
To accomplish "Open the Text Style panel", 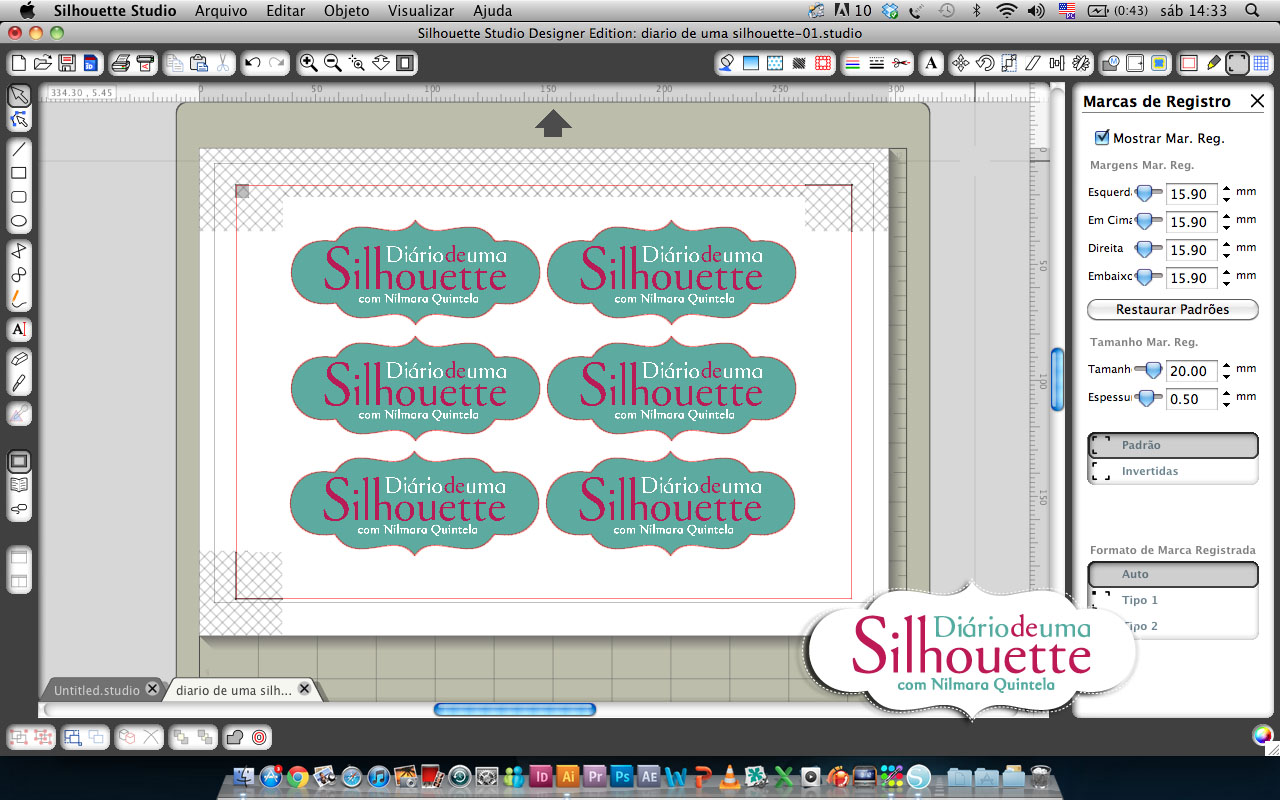I will pyautogui.click(x=931, y=63).
